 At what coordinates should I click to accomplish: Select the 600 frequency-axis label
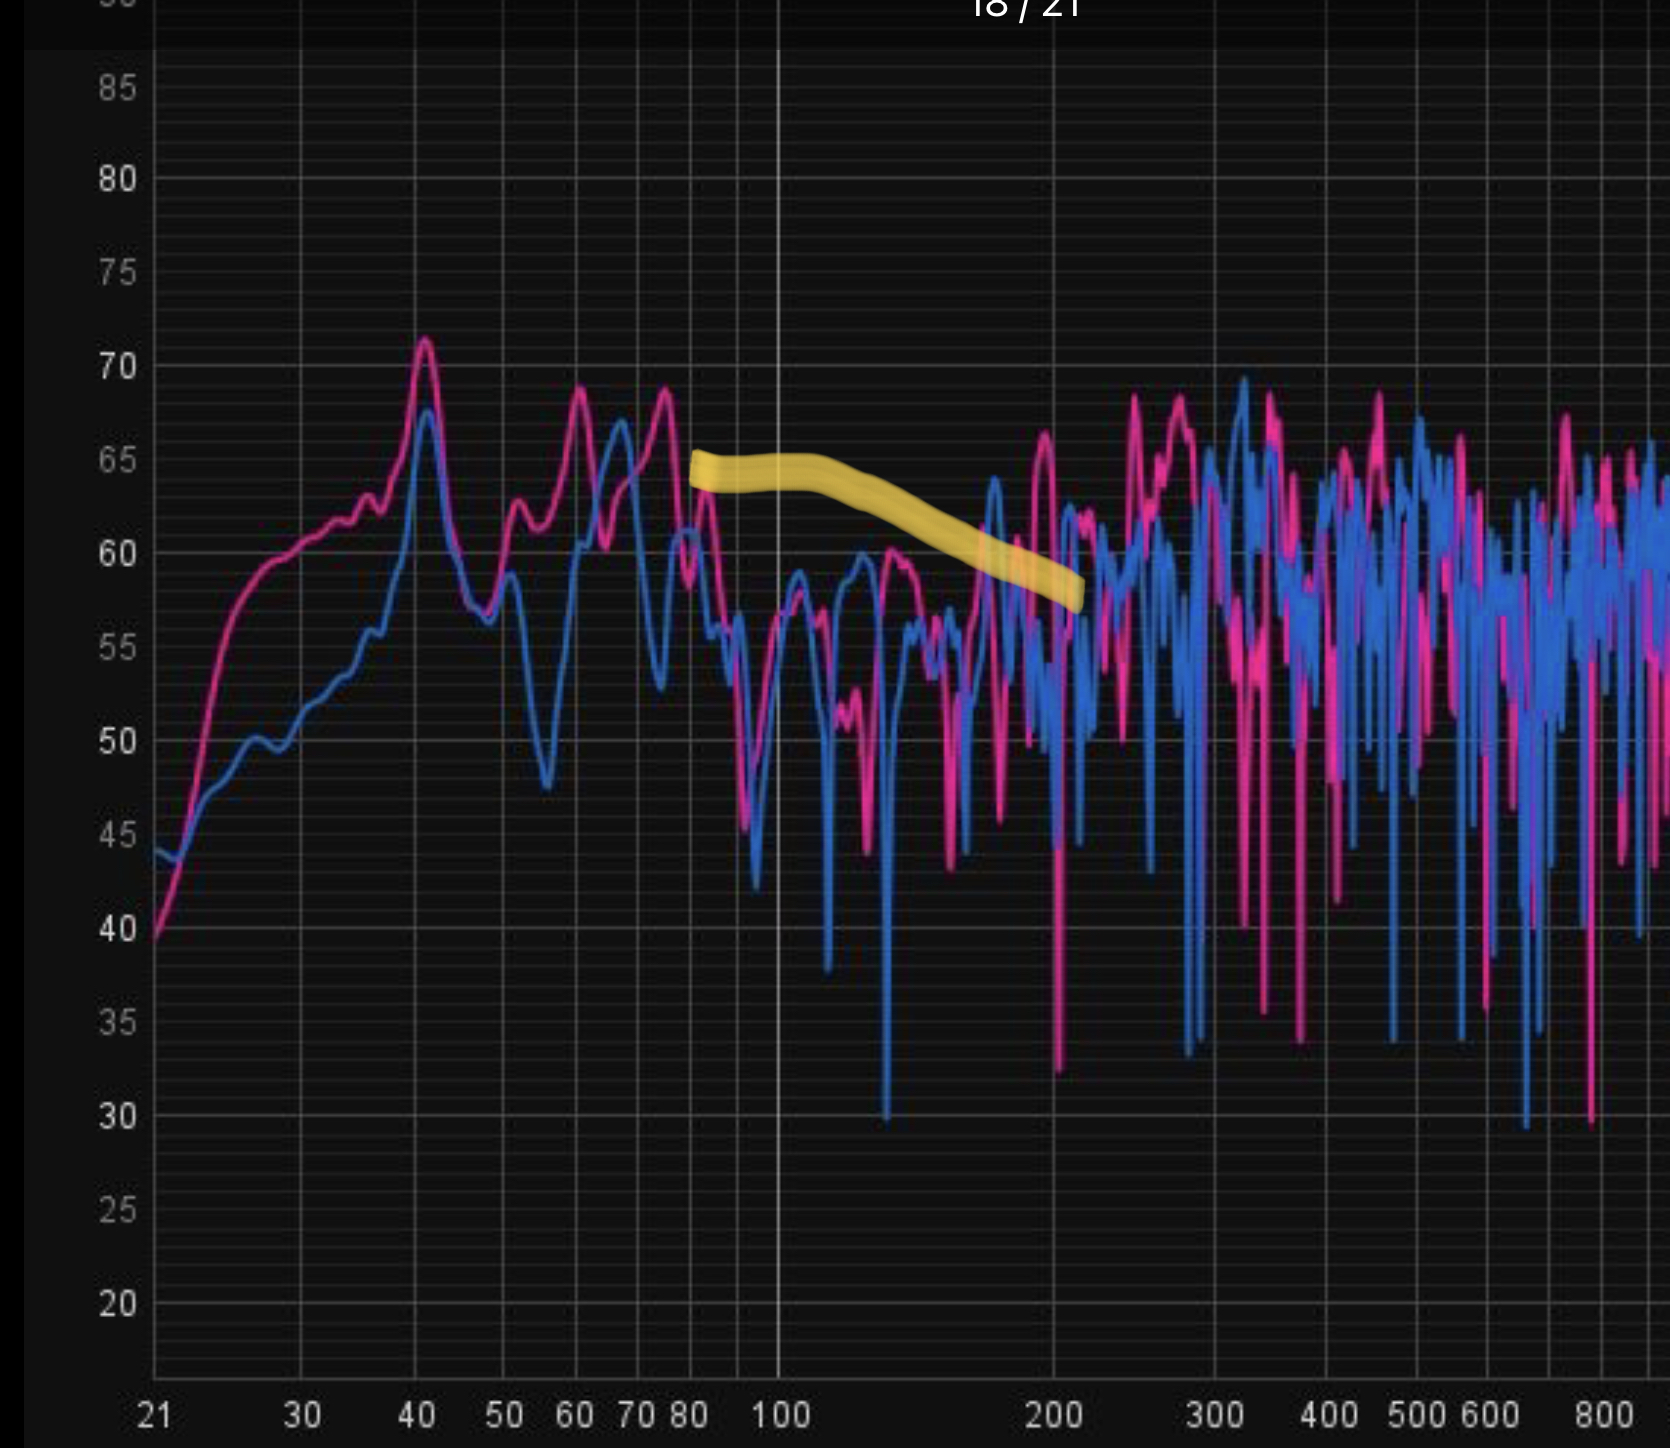1490,1415
